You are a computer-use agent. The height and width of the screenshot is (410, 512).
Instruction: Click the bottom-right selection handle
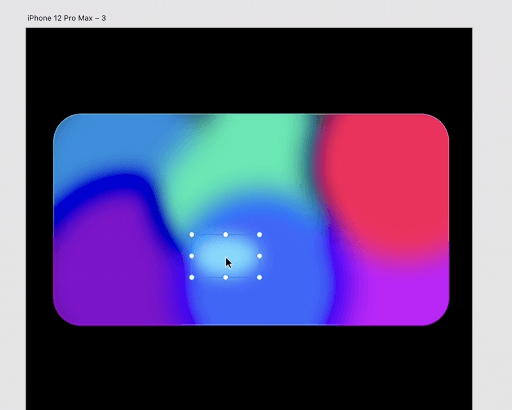(x=259, y=277)
